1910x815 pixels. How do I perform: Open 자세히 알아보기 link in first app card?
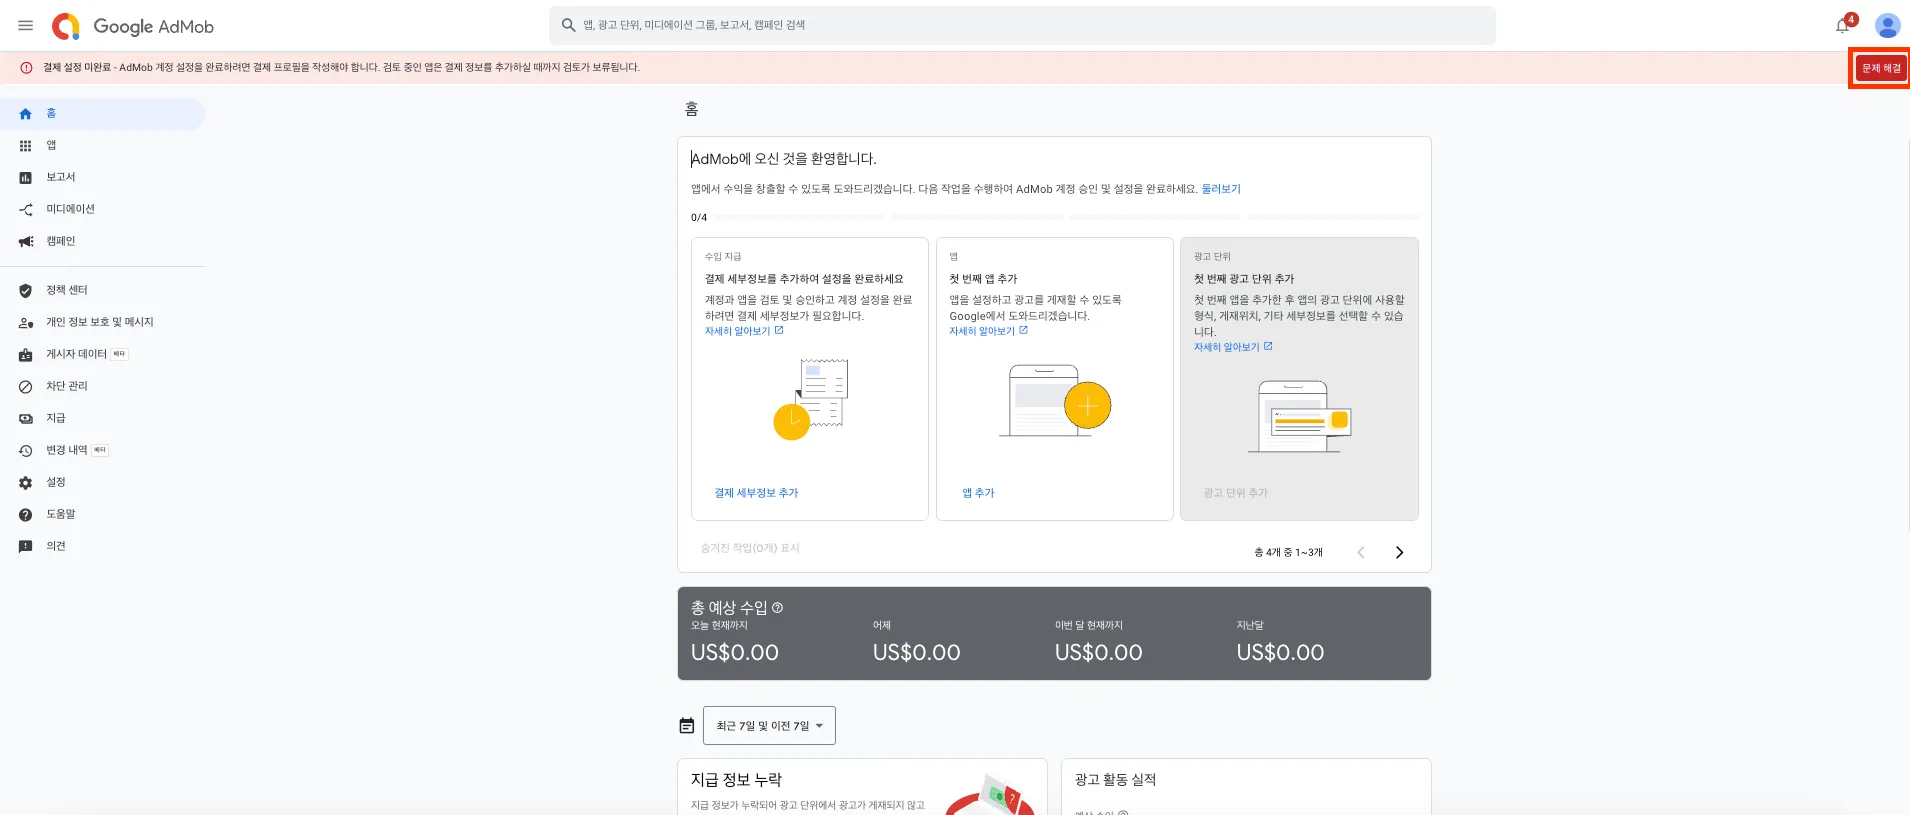988,331
